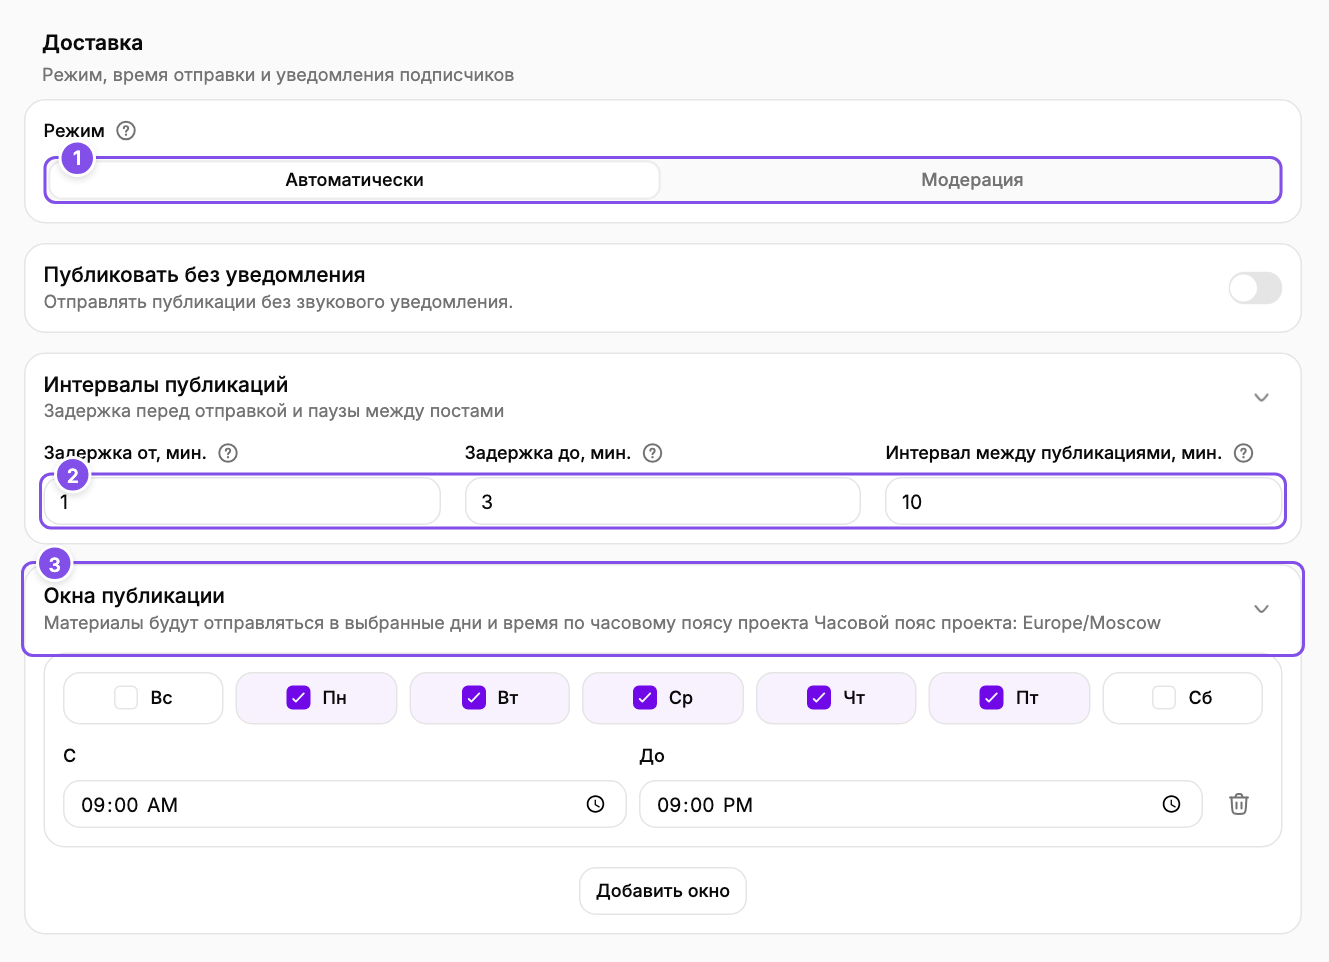
Task: Check the Сб day checkbox
Action: 1164,697
